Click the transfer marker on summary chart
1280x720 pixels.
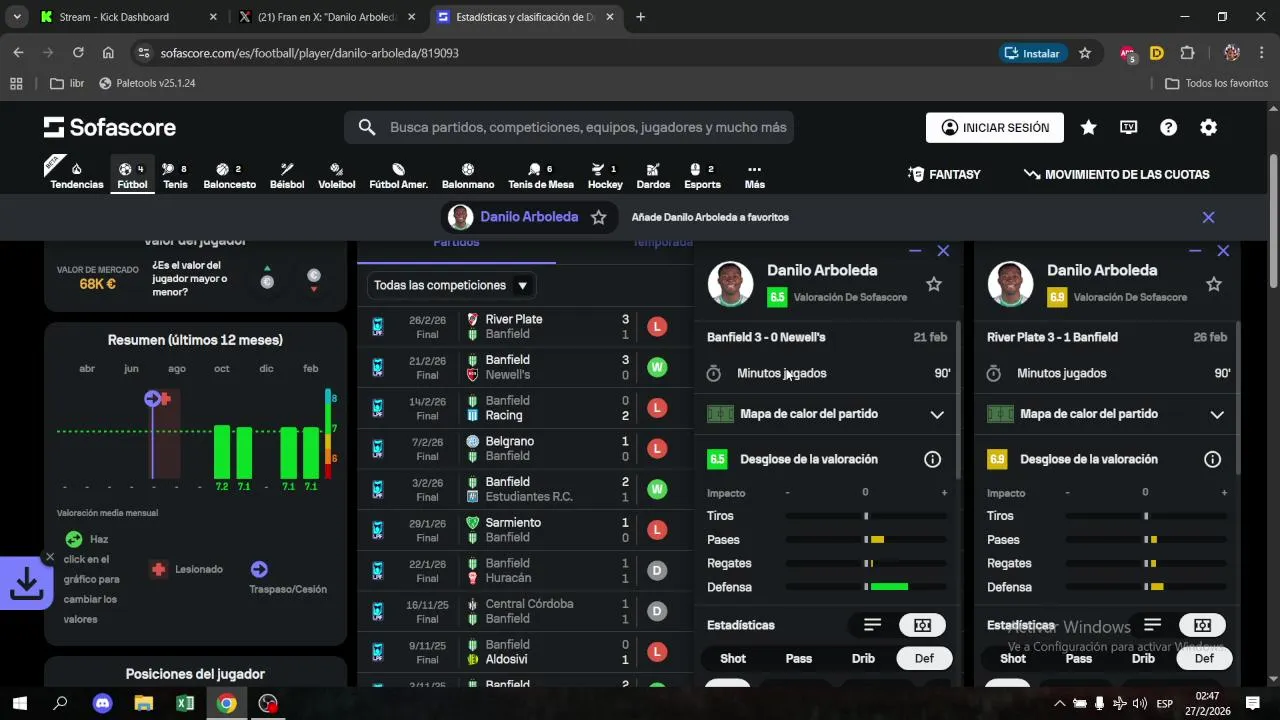(x=152, y=399)
